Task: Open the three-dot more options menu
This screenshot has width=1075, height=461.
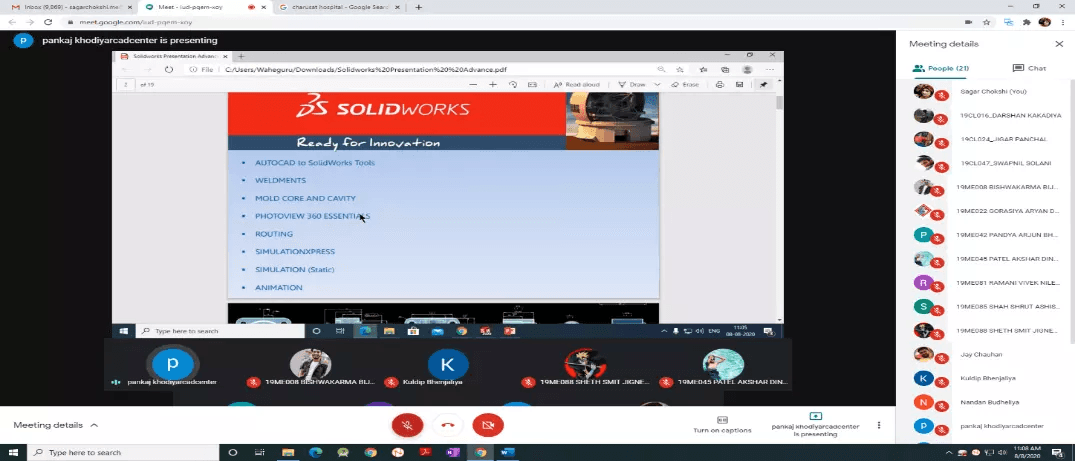Action: pyautogui.click(x=879, y=425)
